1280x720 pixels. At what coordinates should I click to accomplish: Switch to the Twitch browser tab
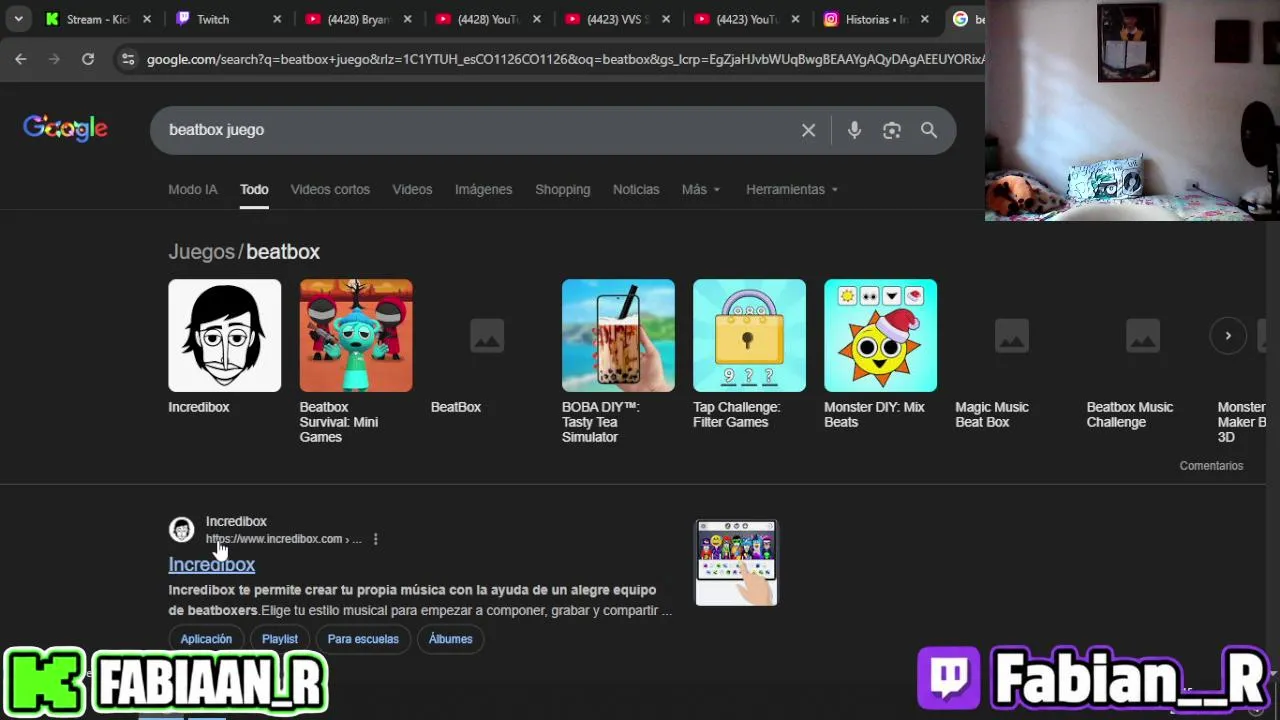229,19
